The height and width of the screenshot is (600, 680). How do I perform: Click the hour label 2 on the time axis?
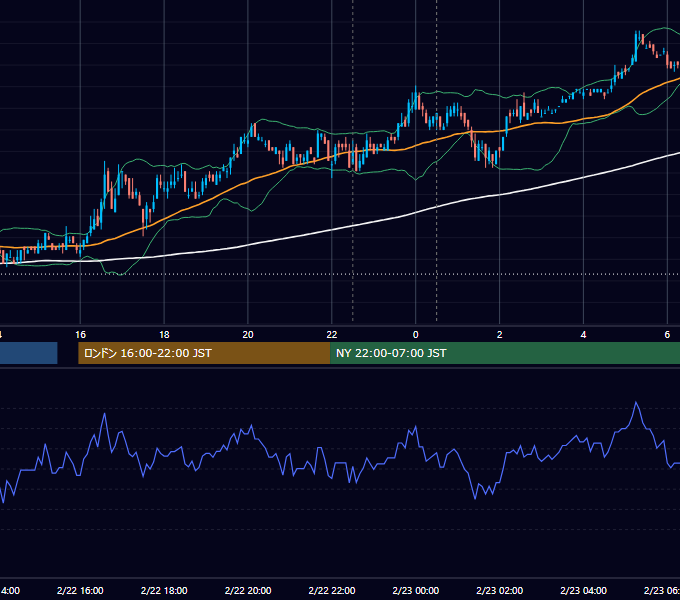tap(500, 335)
